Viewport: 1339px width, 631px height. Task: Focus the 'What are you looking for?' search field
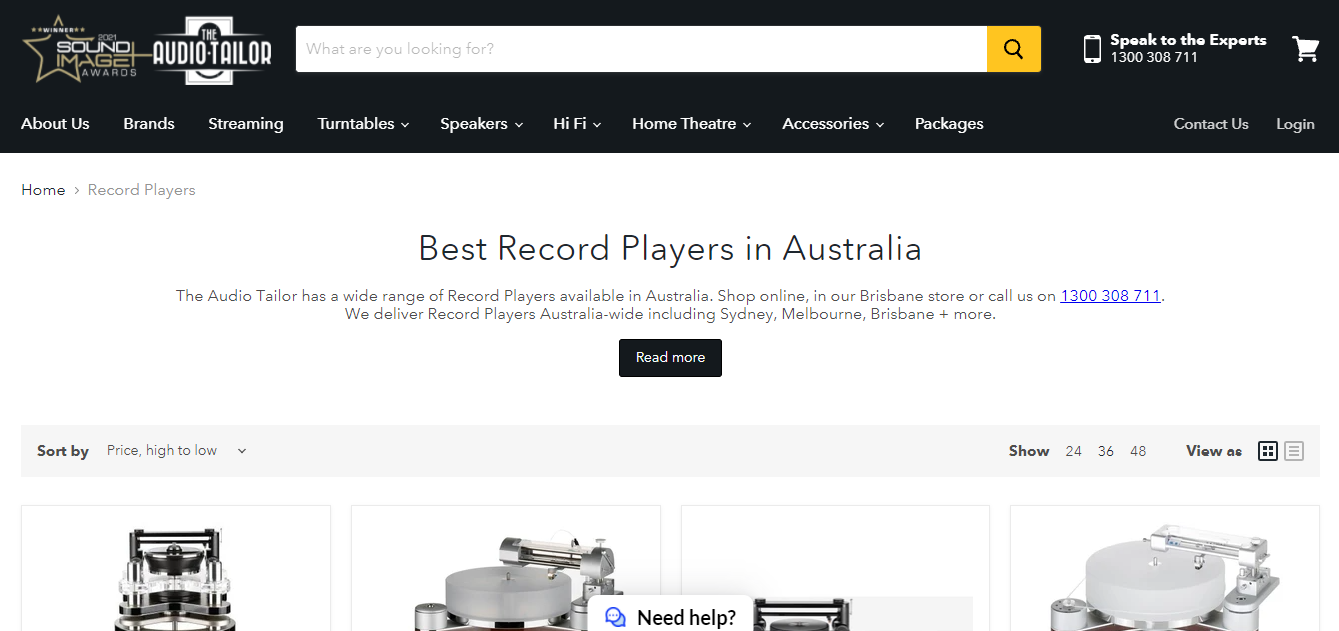point(641,49)
